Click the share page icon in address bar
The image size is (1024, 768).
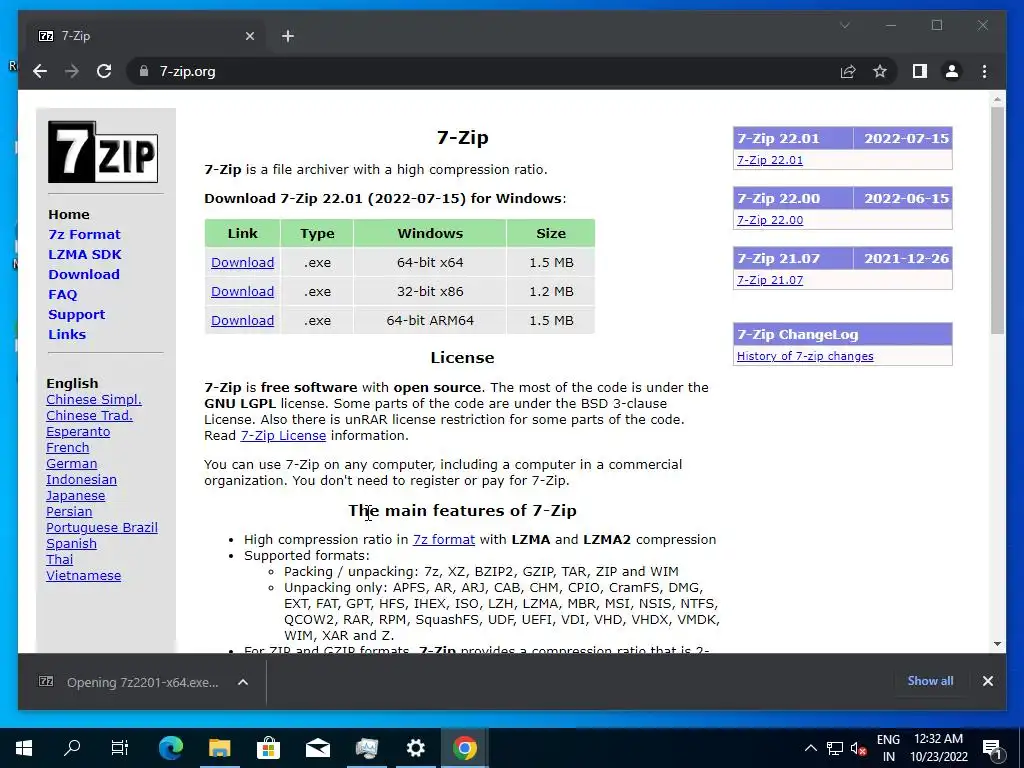pyautogui.click(x=848, y=71)
